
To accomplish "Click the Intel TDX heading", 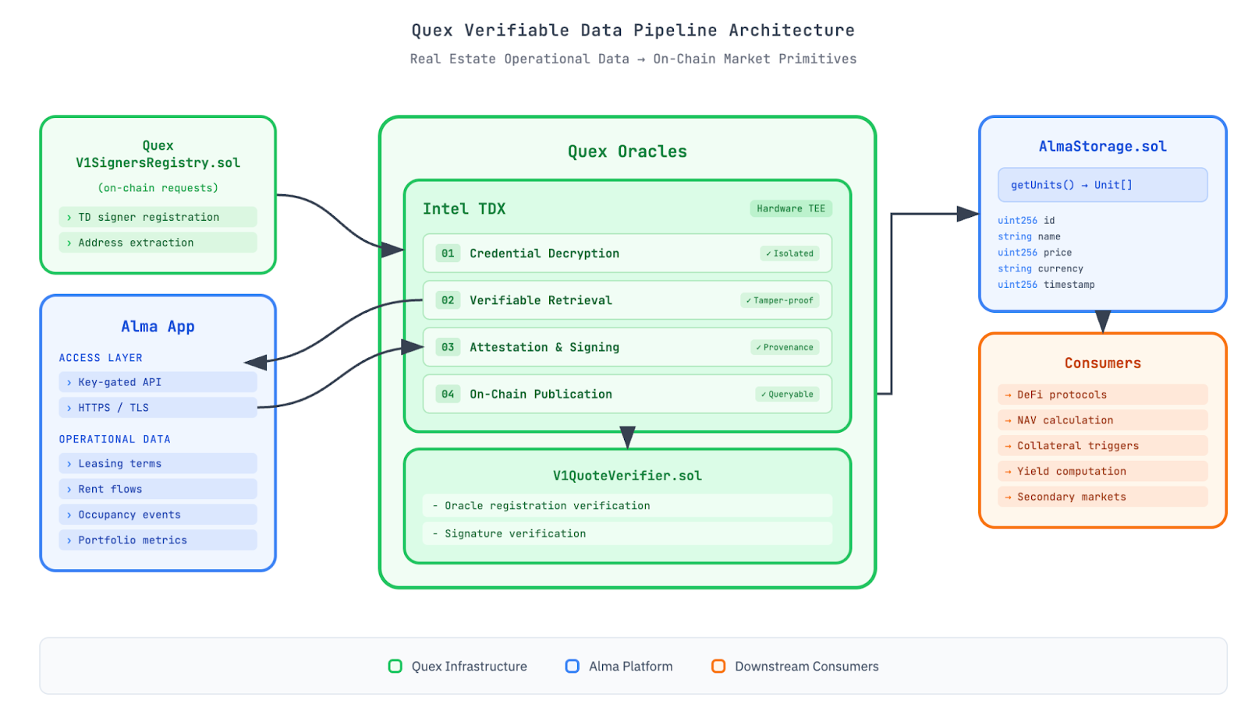I will tap(464, 209).
